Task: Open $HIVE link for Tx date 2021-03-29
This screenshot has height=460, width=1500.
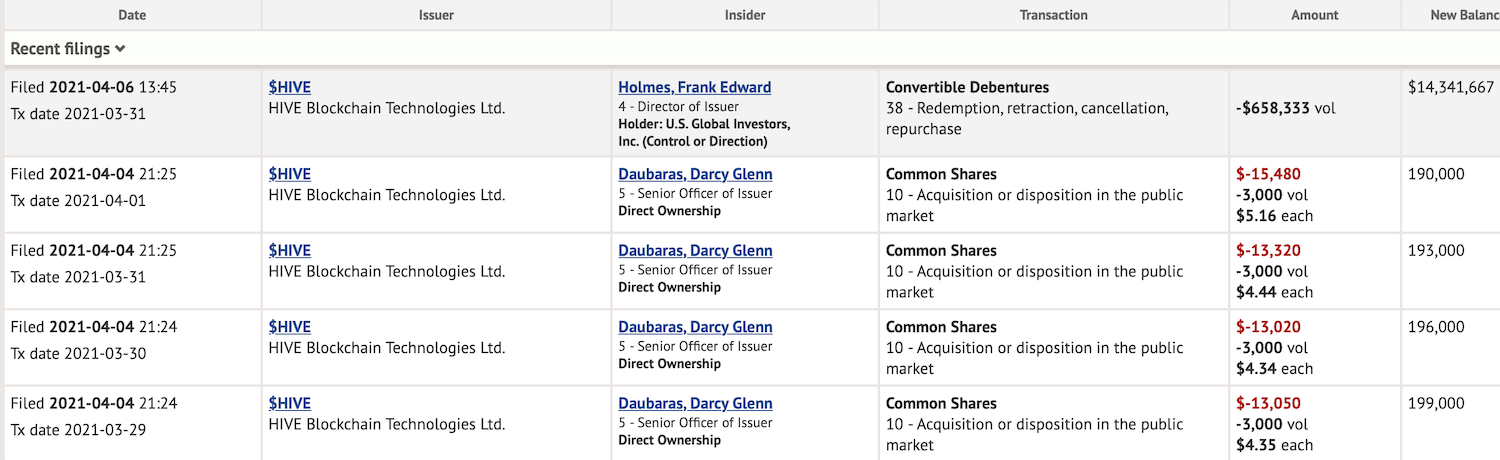Action: pos(290,404)
